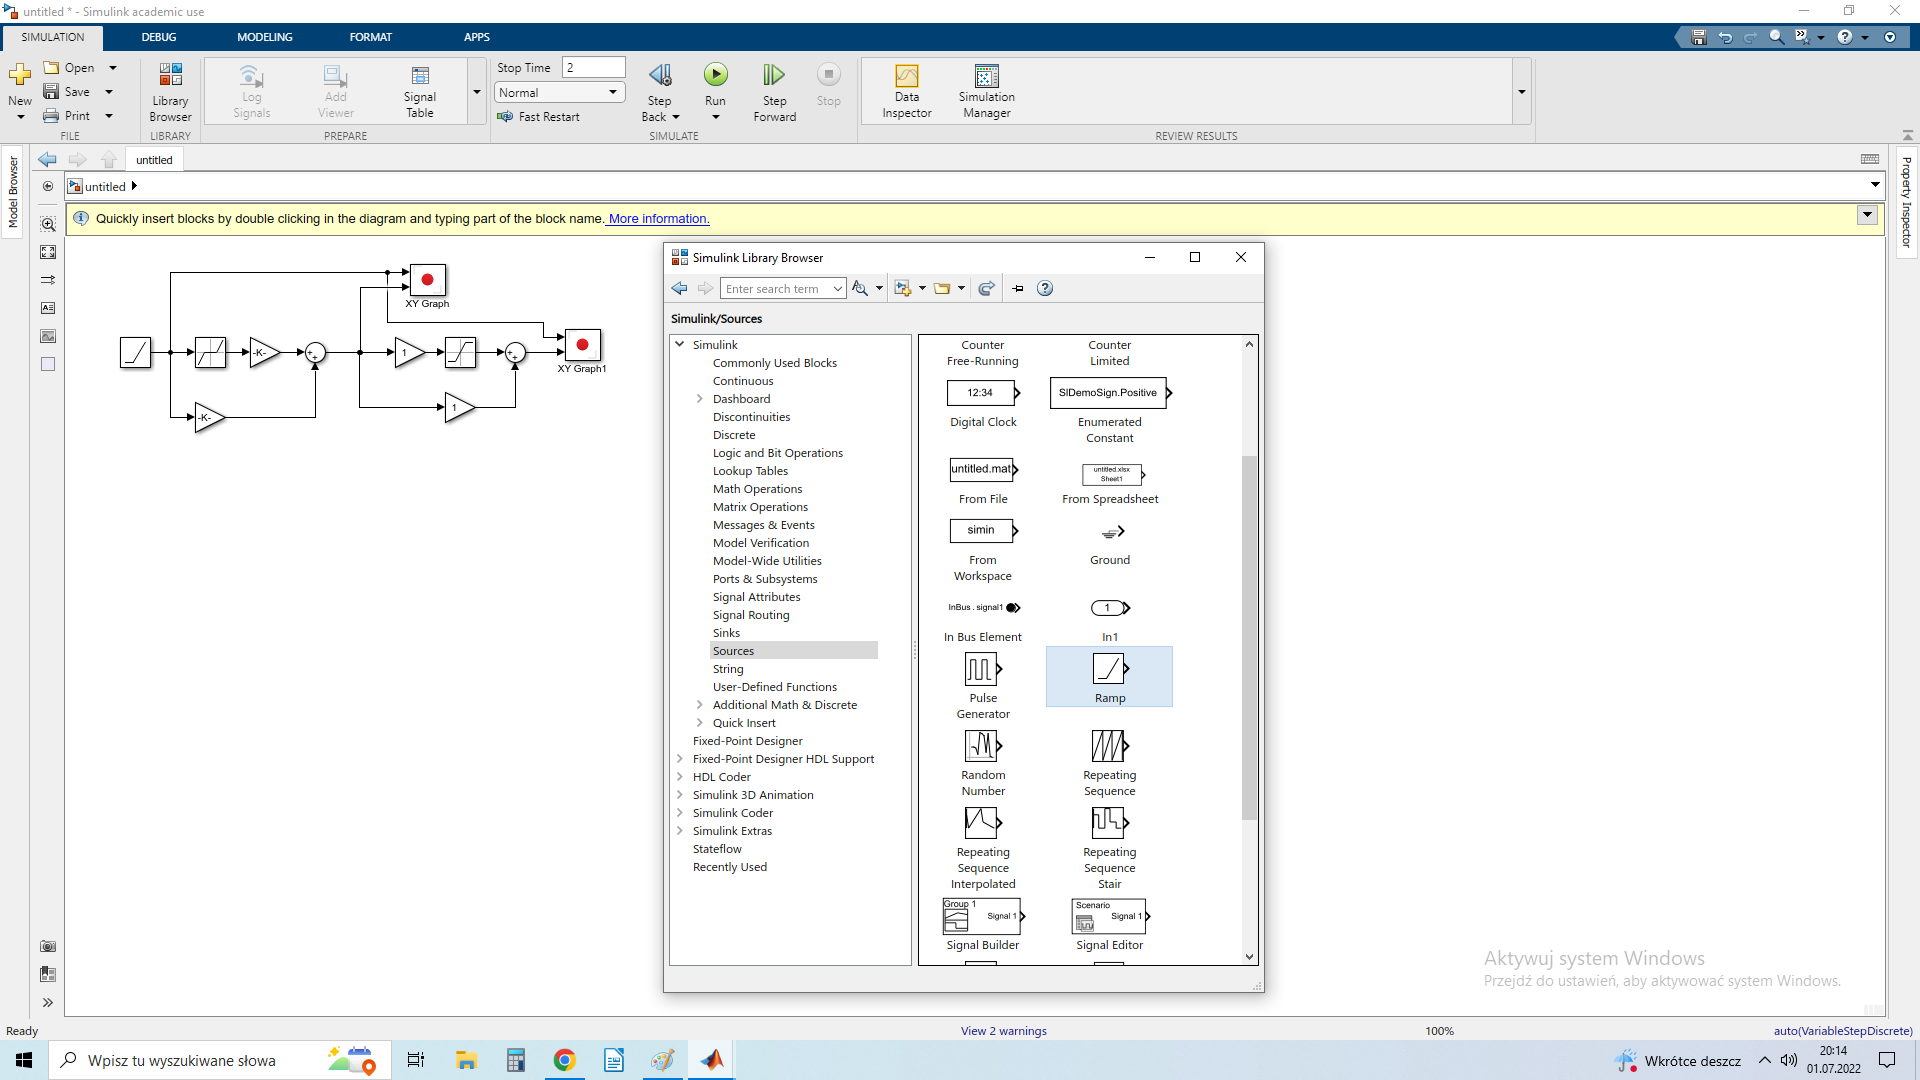Viewport: 1920px width, 1080px height.
Task: Select the Random Number block
Action: [x=982, y=762]
